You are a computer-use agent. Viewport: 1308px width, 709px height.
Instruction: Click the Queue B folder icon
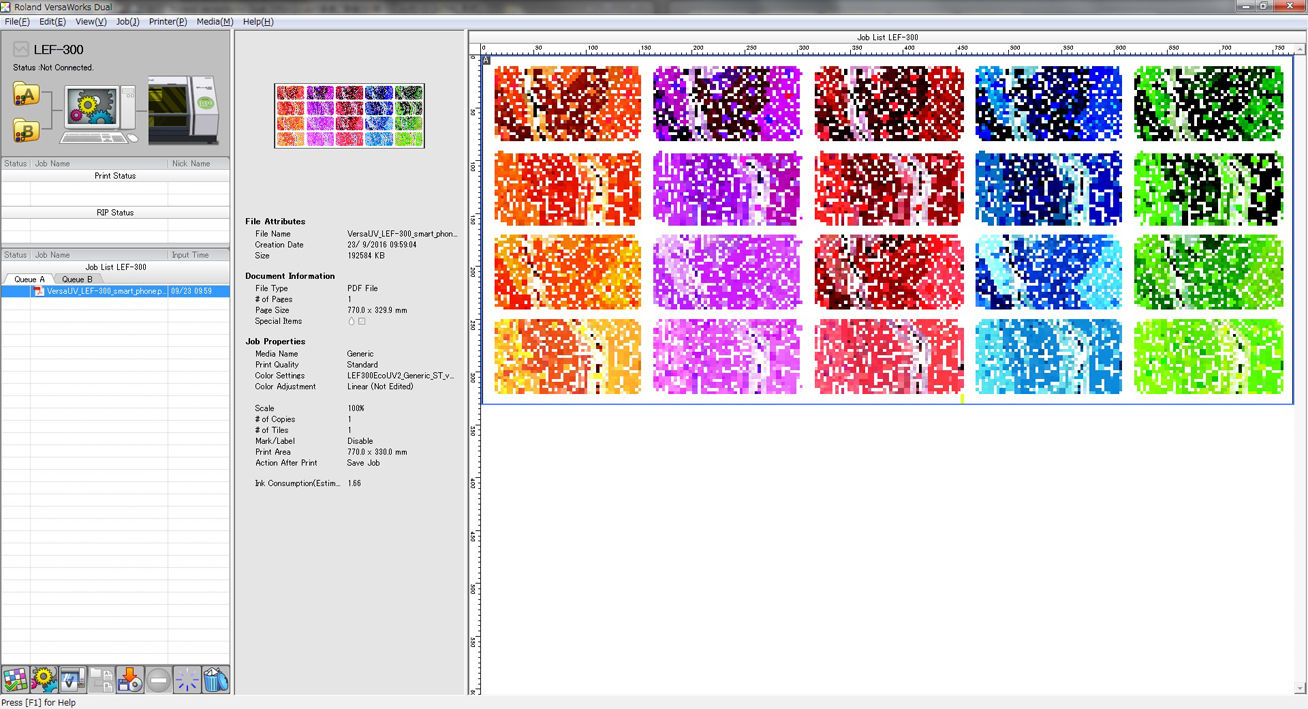25,130
